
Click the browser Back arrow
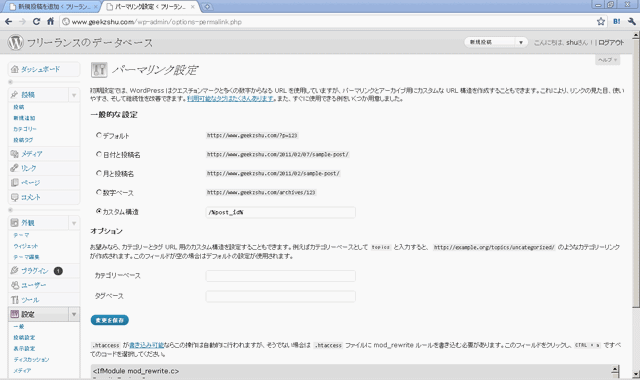(9, 22)
